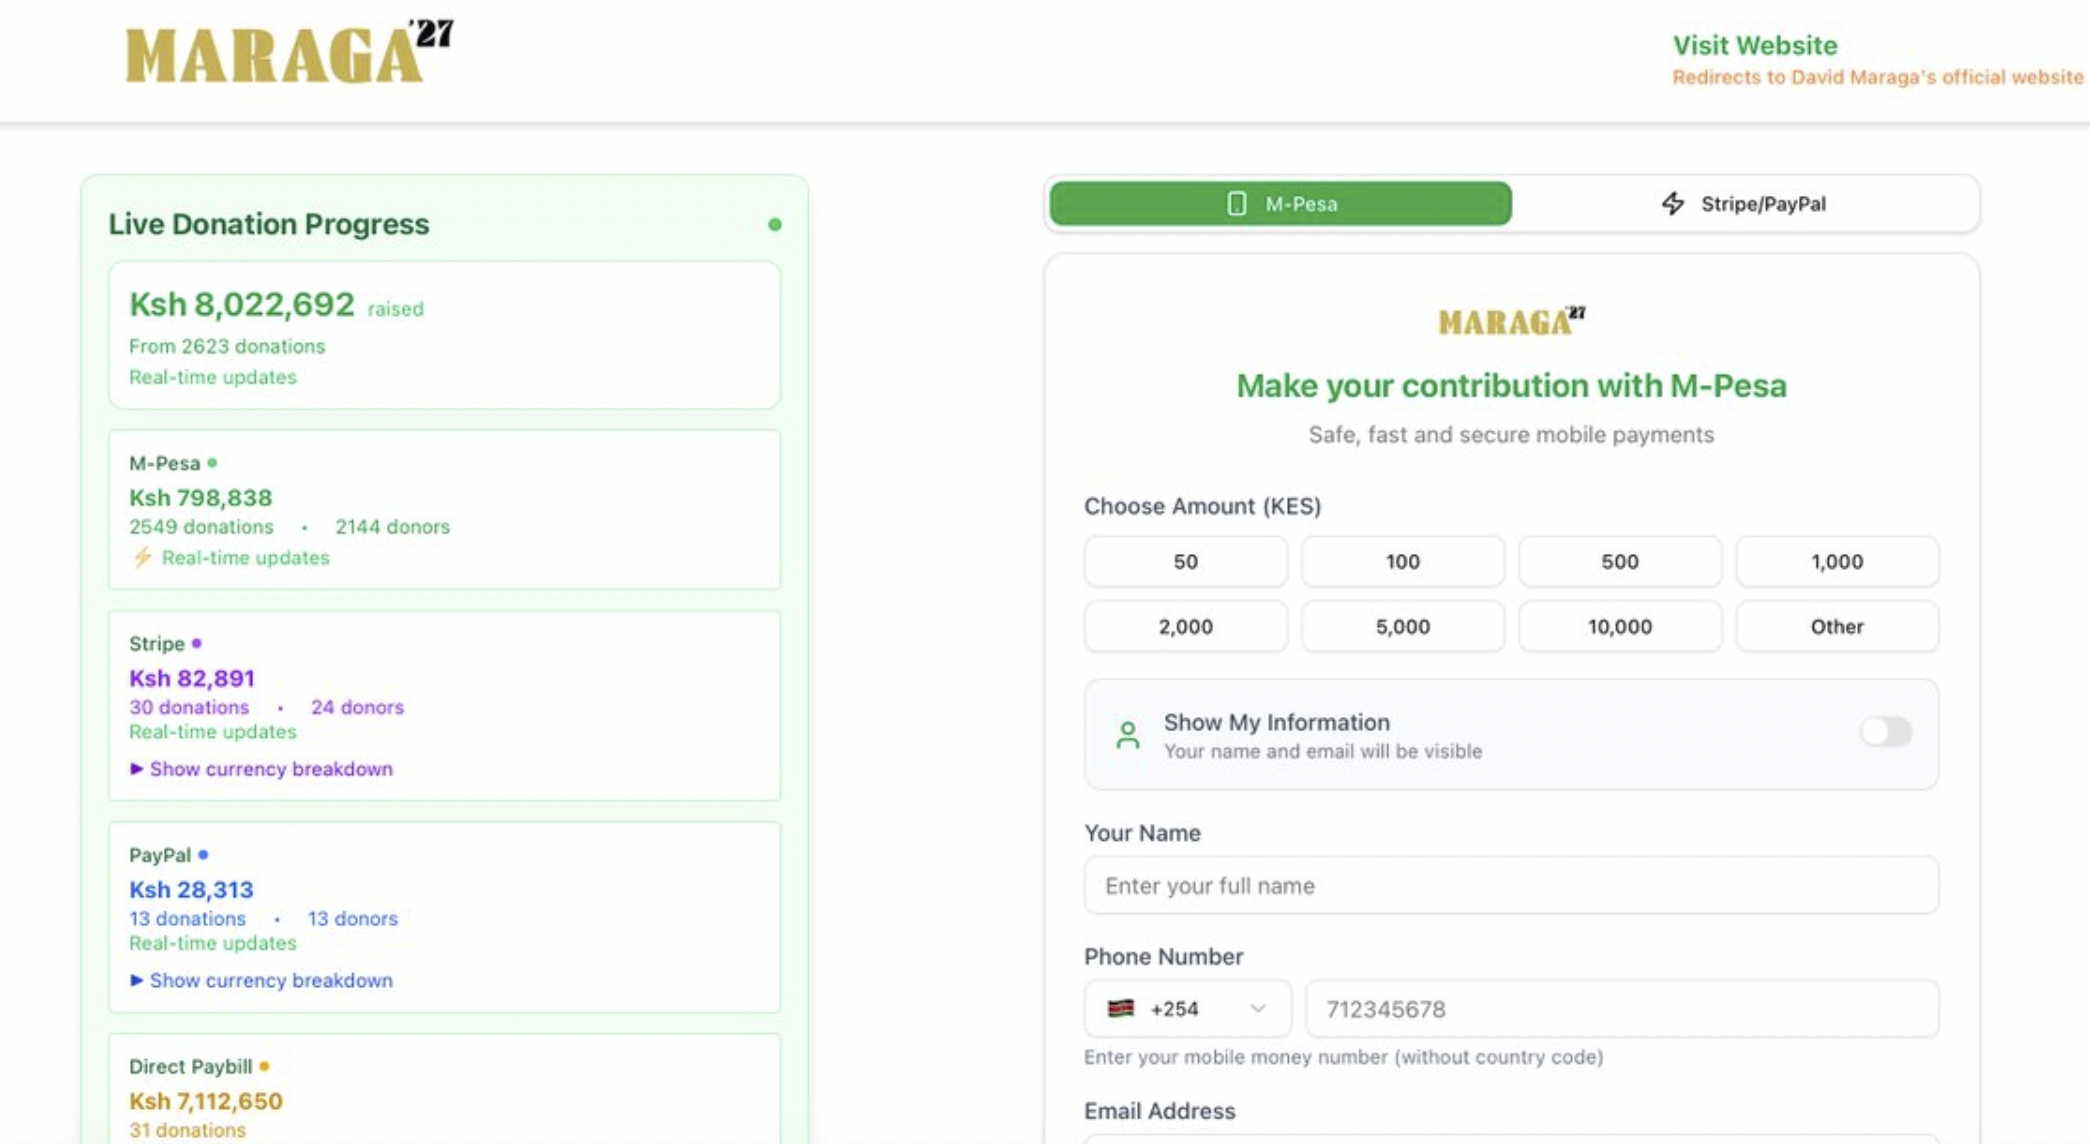Select the 500 KES amount
Viewport: 2090px width, 1144px height.
point(1619,562)
